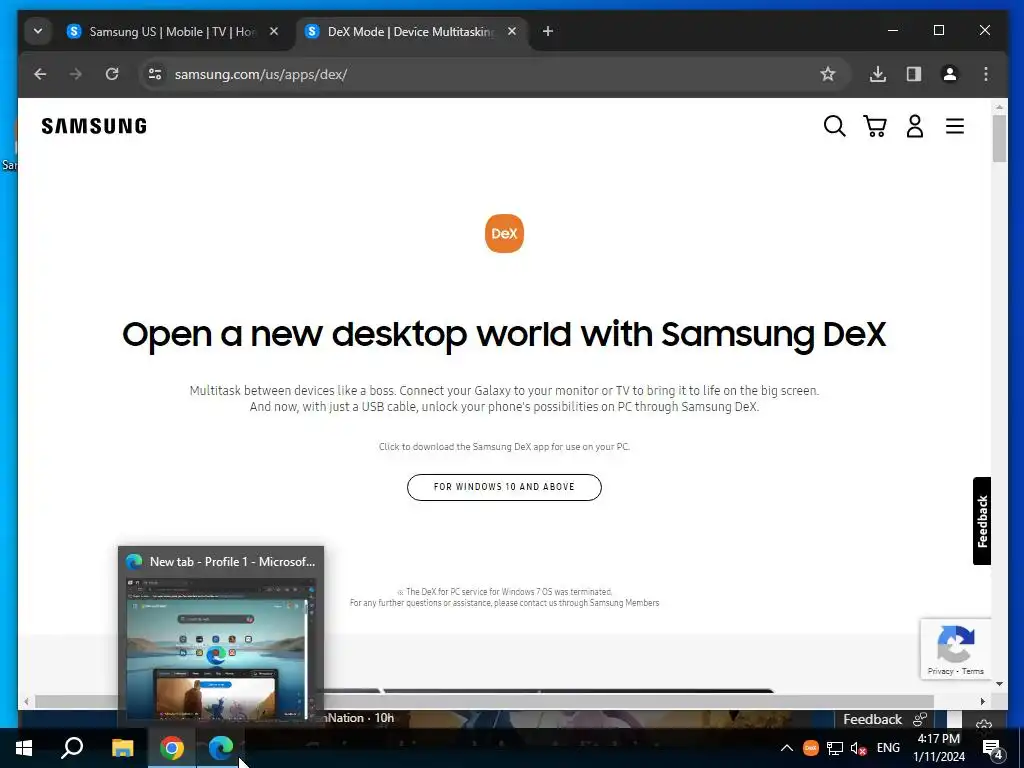Open the network tray icon

tap(835, 748)
